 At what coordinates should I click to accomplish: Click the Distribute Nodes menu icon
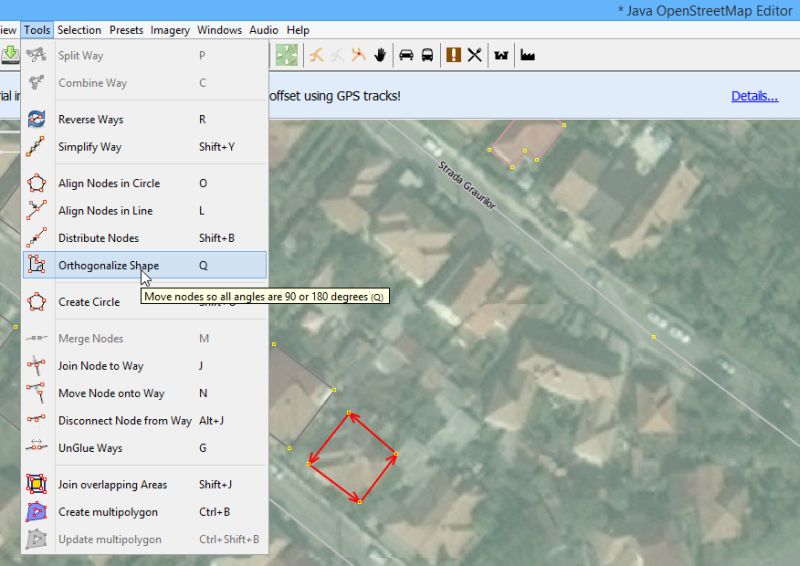(x=36, y=238)
